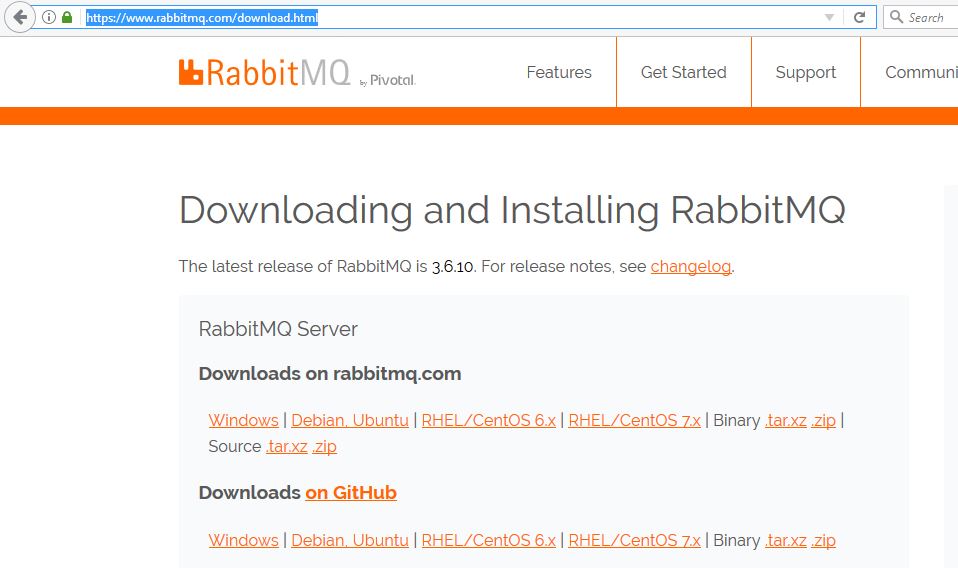Click RHEL/CentOS 7.x under rabbitmq.com downloads
Viewport: 958px width, 568px height.
[x=634, y=420]
